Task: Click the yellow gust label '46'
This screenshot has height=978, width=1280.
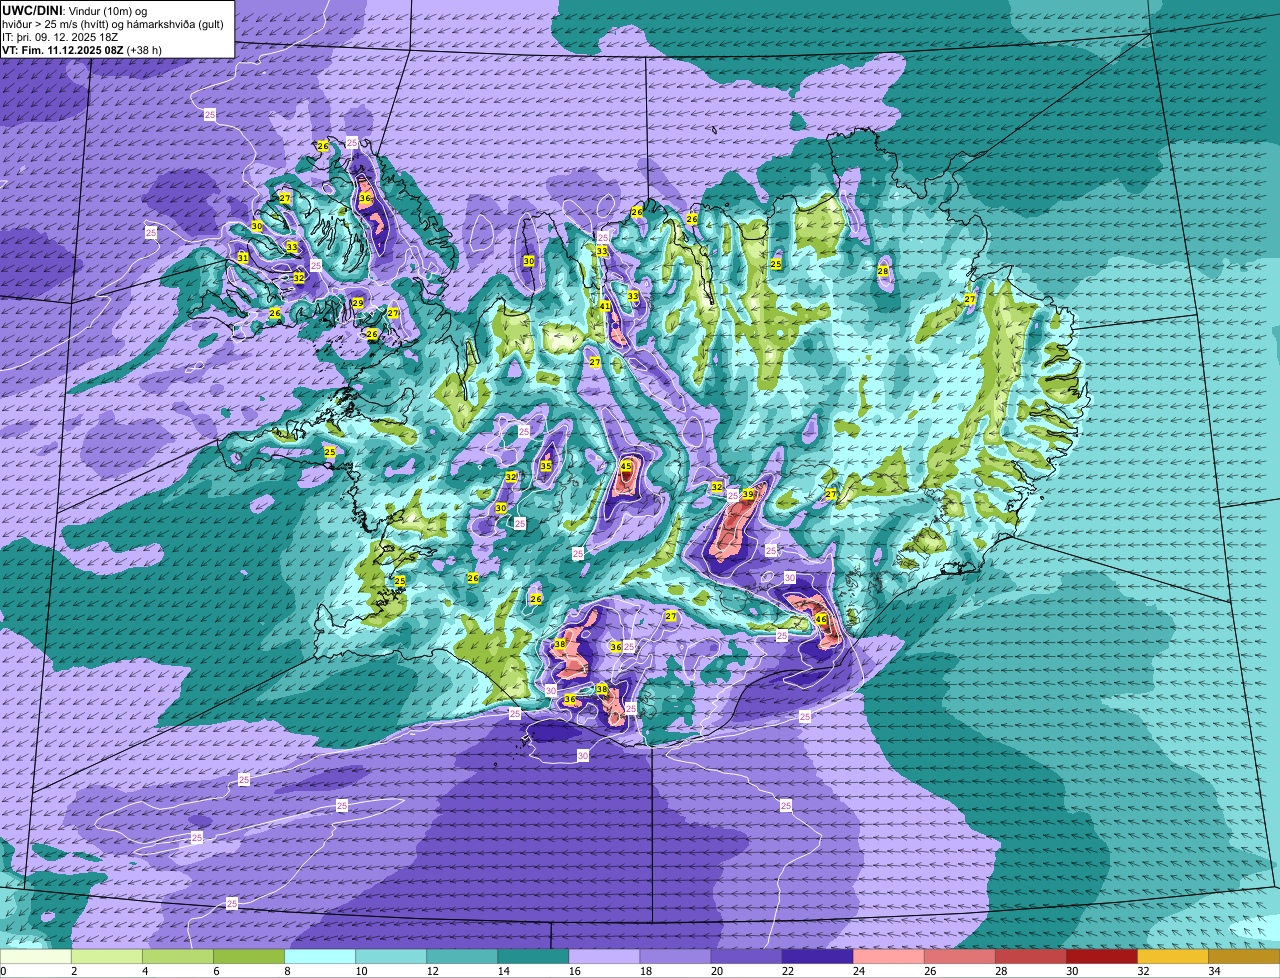Action: (x=821, y=620)
